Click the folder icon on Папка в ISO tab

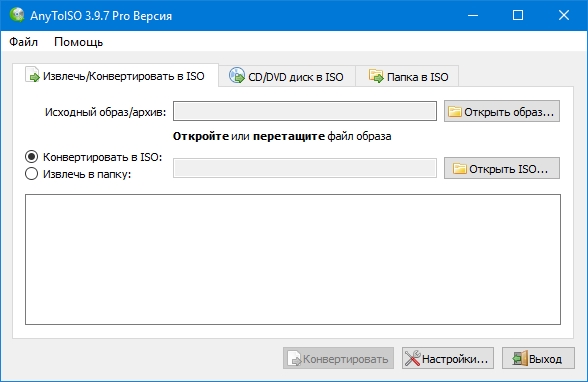[376, 75]
